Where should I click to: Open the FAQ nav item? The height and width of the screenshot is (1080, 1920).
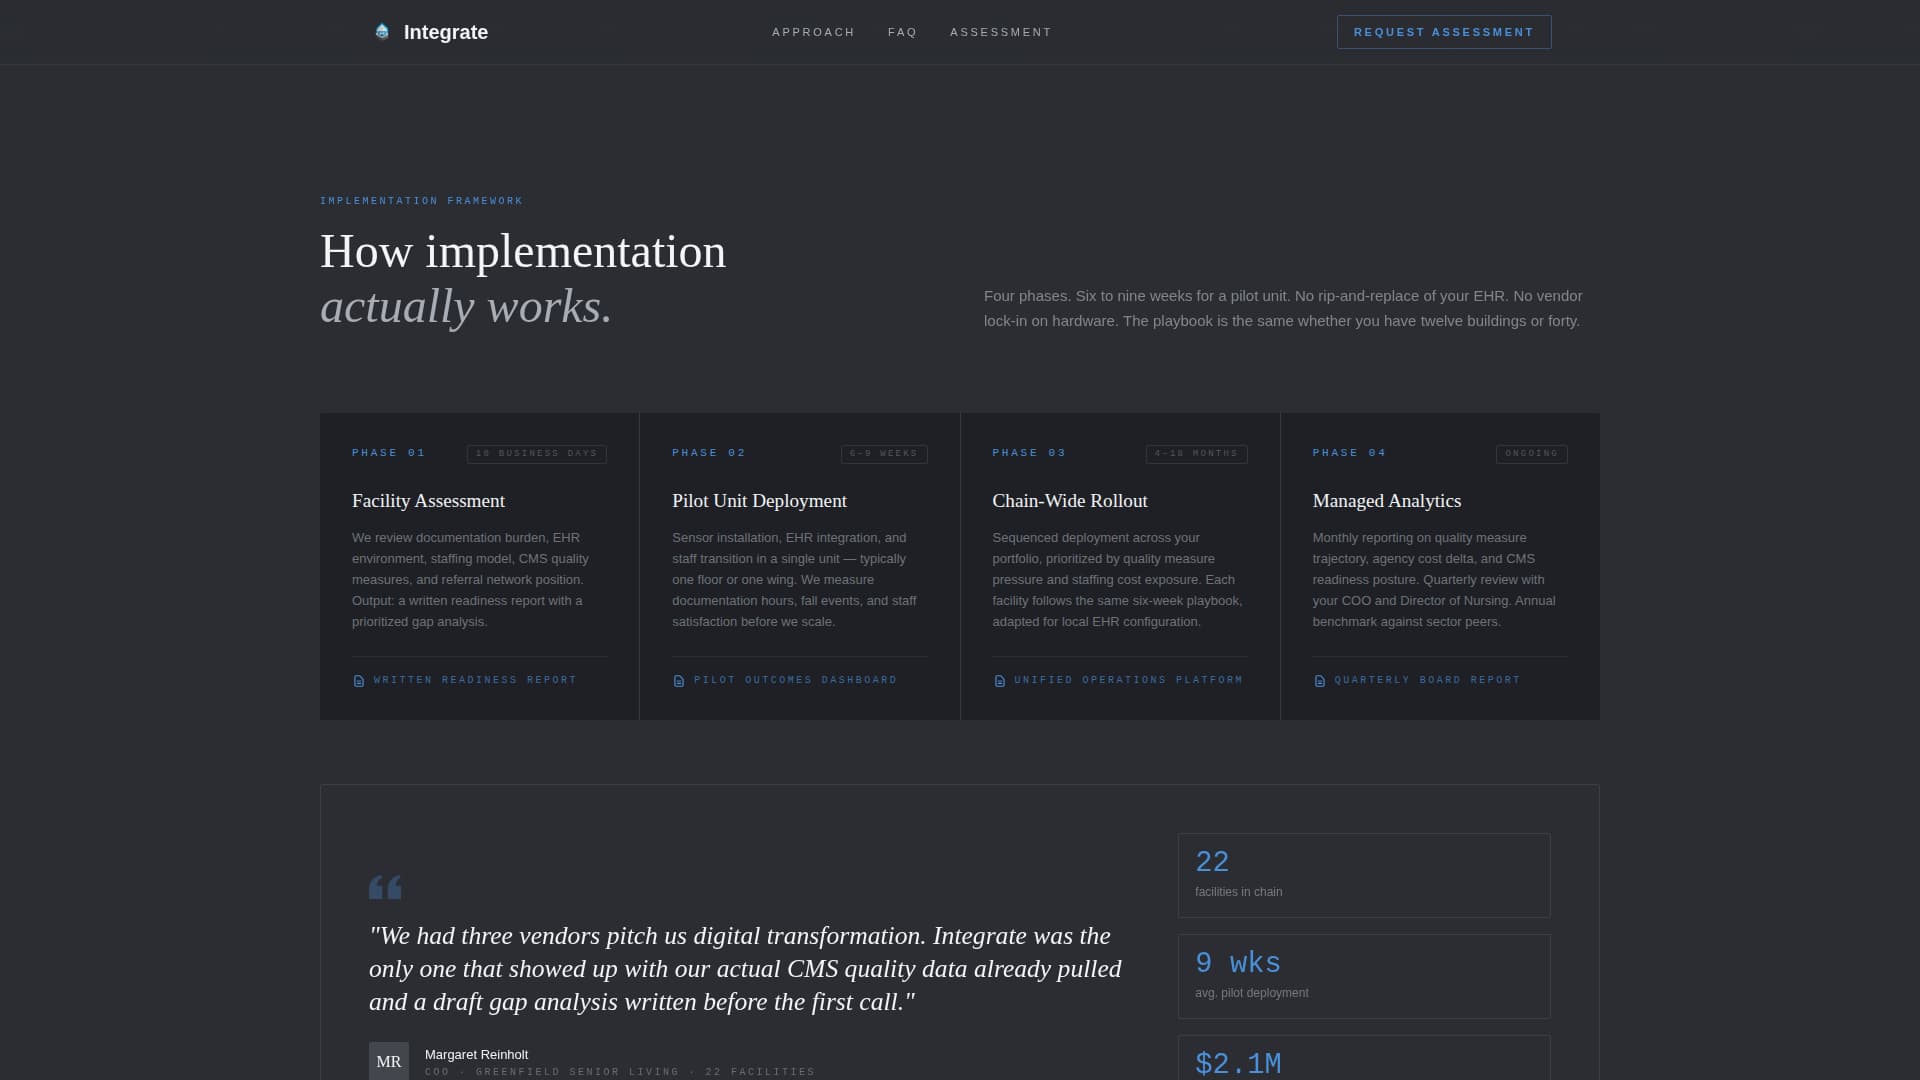click(902, 32)
